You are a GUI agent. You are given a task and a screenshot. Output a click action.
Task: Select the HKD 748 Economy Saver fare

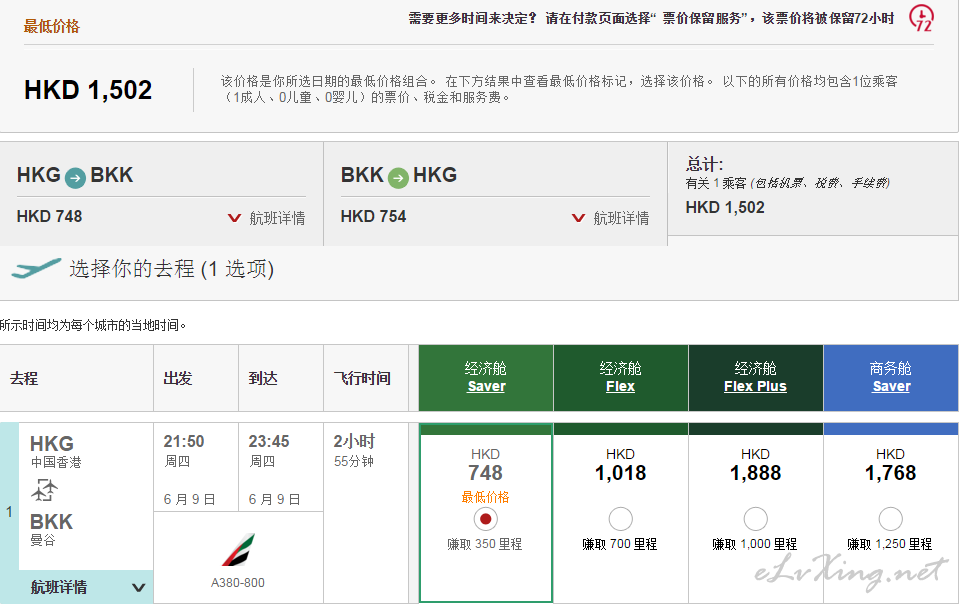click(x=486, y=519)
